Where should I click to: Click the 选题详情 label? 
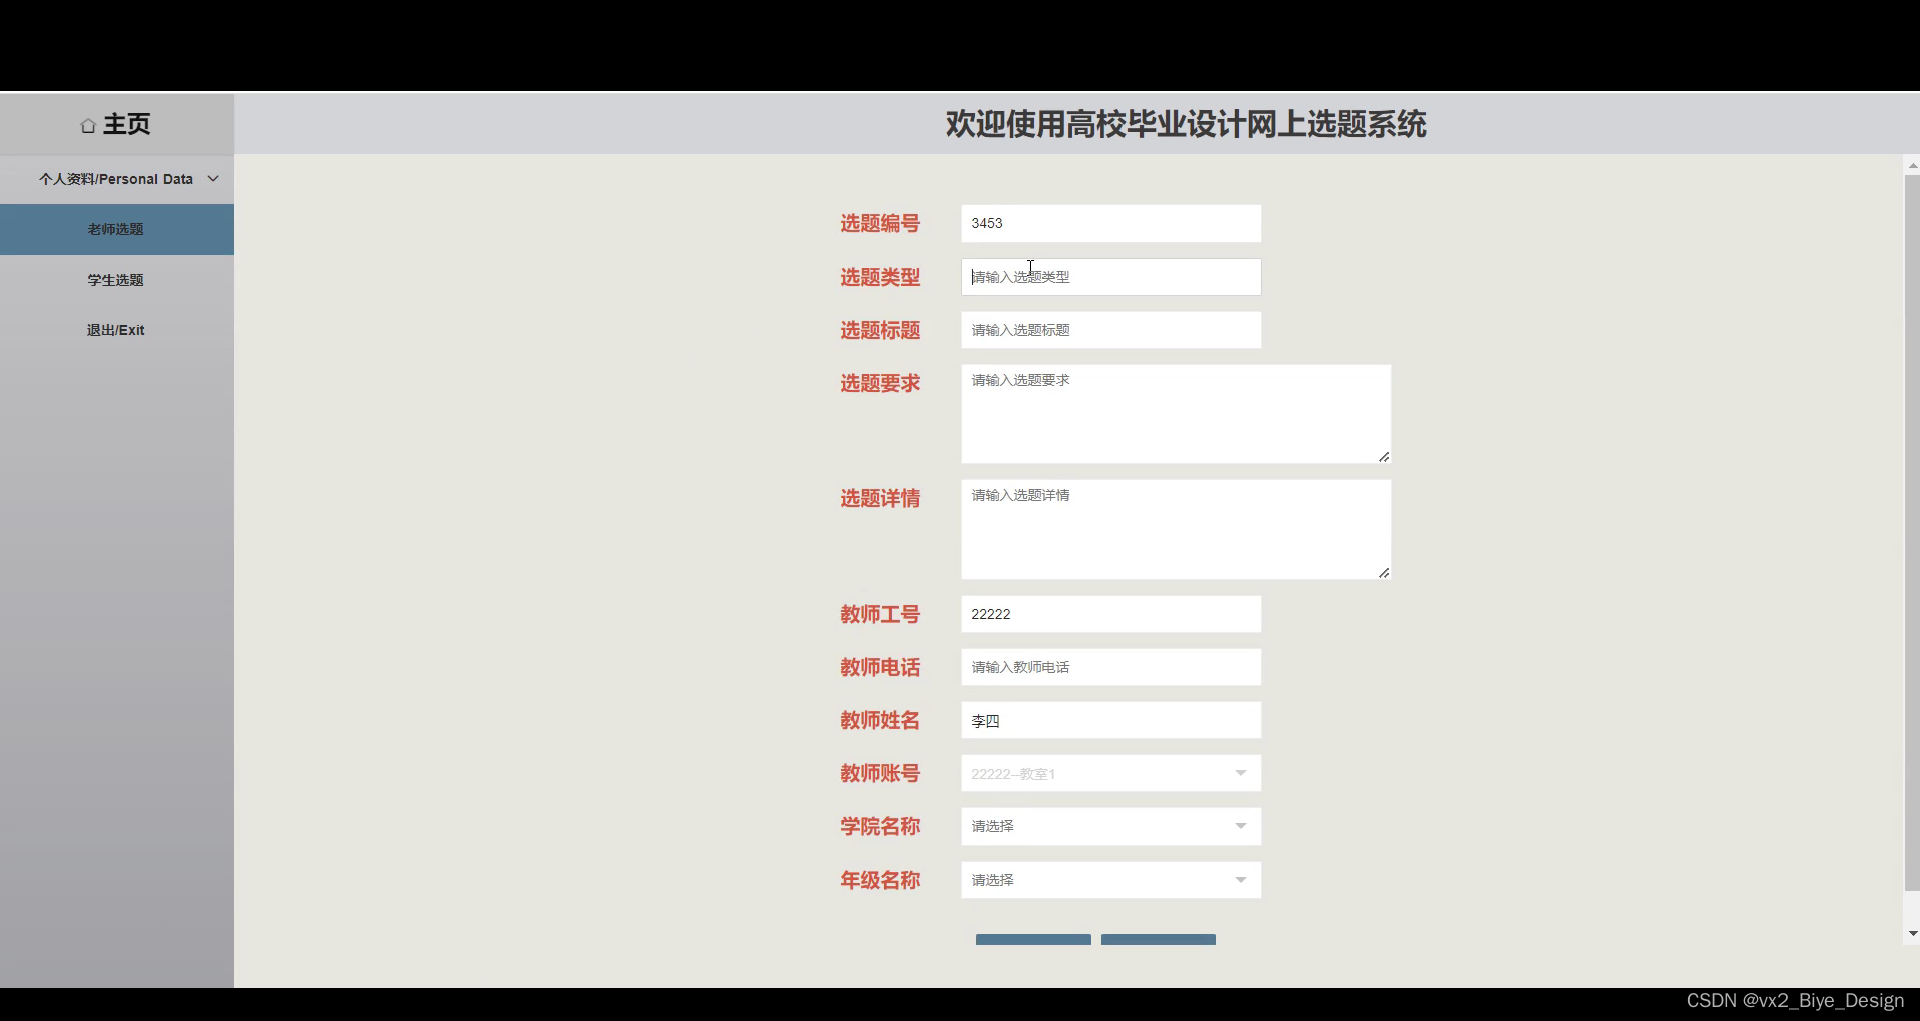click(x=880, y=498)
